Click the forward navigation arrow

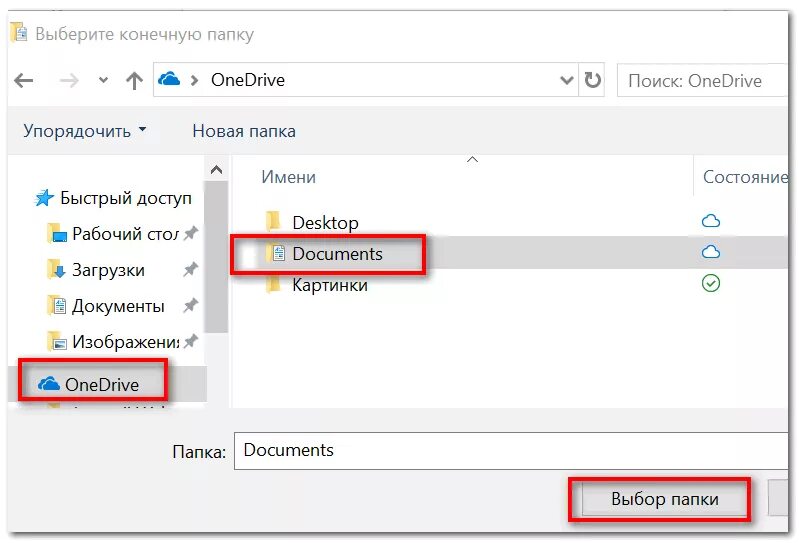pos(69,80)
